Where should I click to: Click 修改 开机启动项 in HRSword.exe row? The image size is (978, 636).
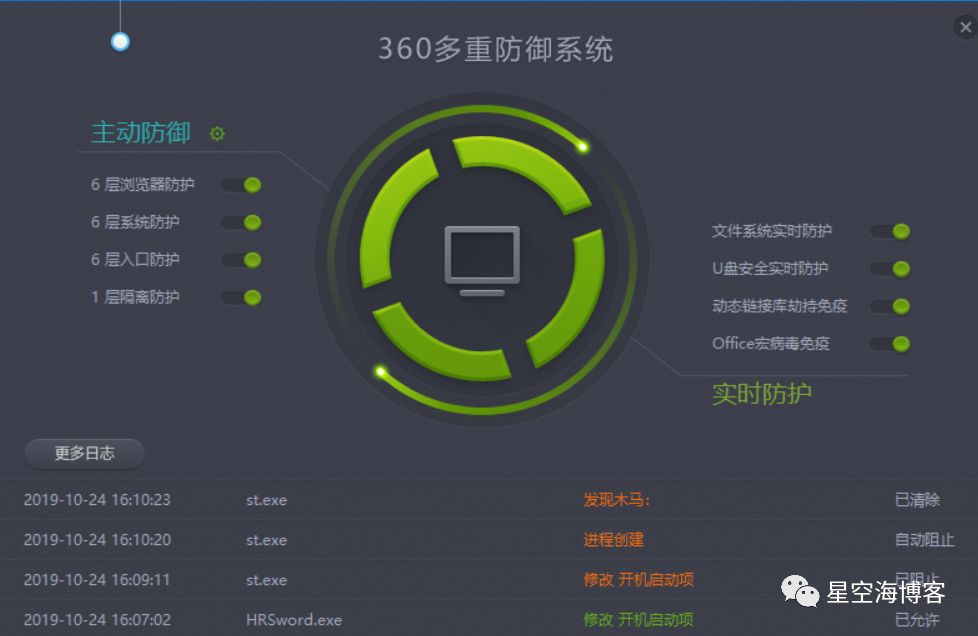click(638, 620)
